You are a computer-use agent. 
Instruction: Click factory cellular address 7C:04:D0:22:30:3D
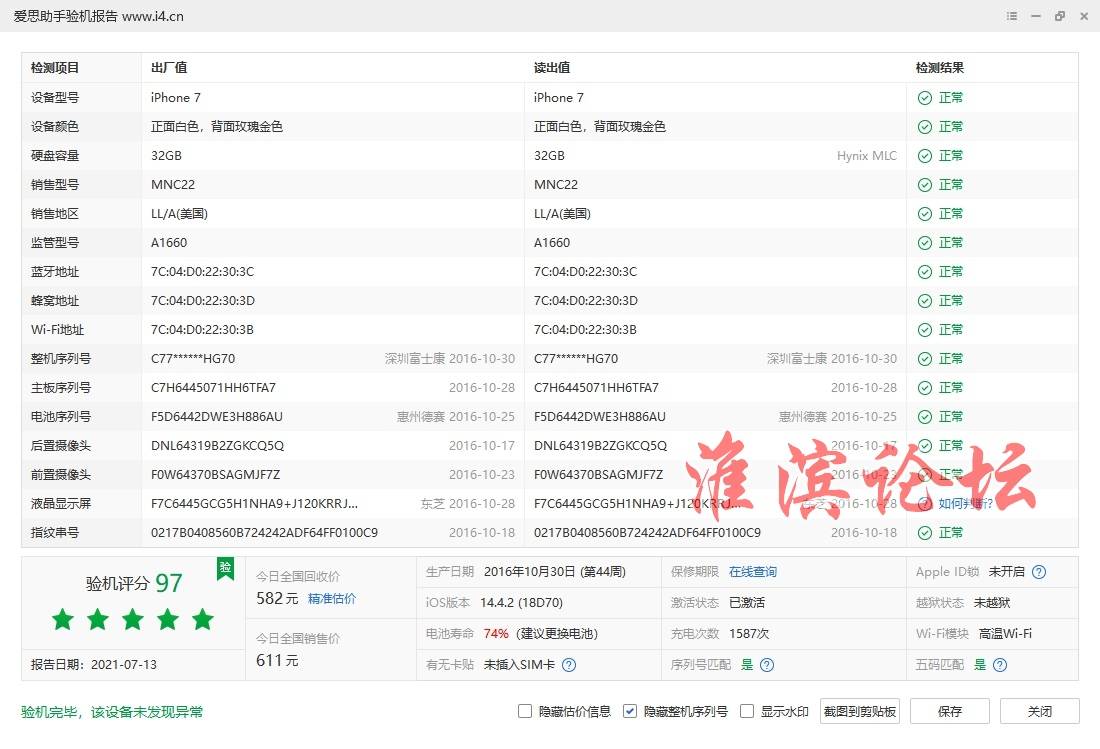tap(203, 301)
